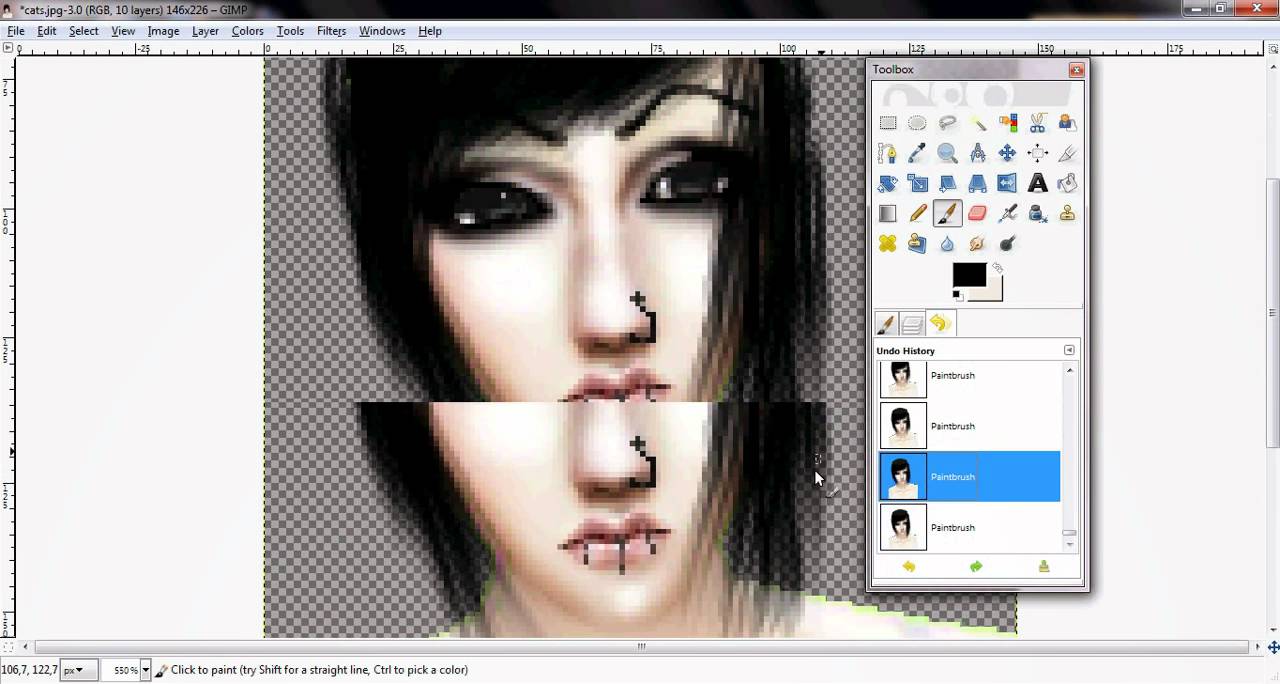Activate the Text tool
Image resolution: width=1280 pixels, height=684 pixels.
[x=1037, y=183]
